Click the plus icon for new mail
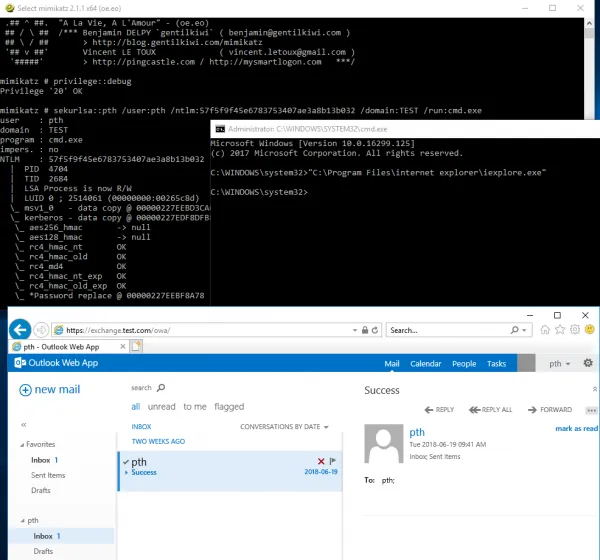The height and width of the screenshot is (560, 600). 25,390
